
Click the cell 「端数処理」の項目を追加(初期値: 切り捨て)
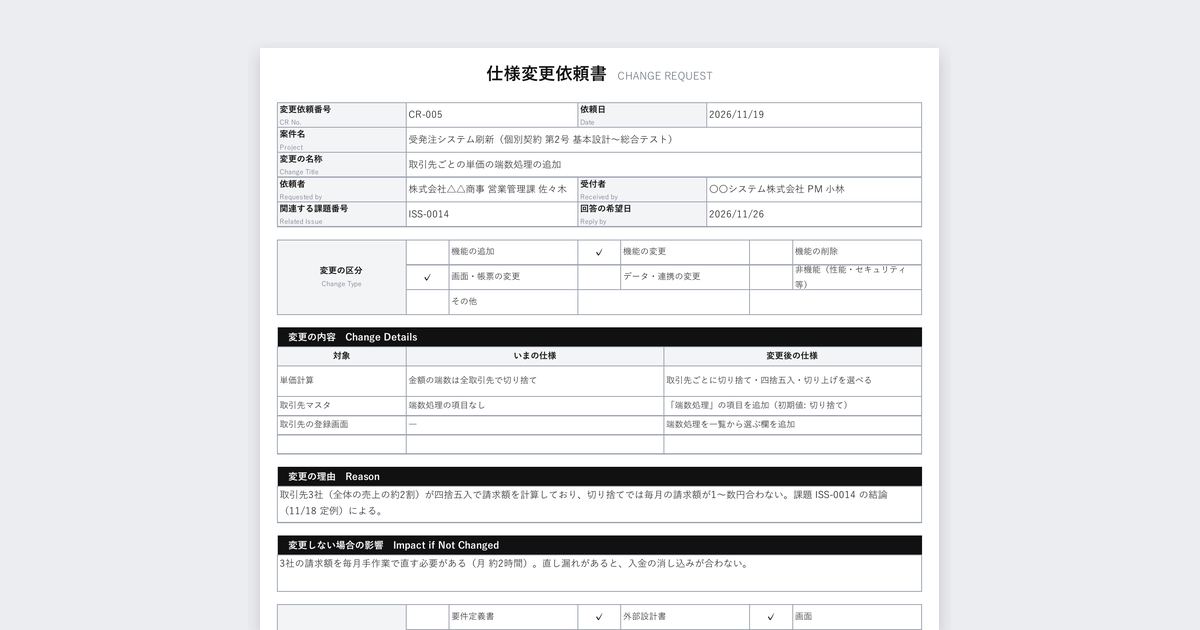point(793,406)
